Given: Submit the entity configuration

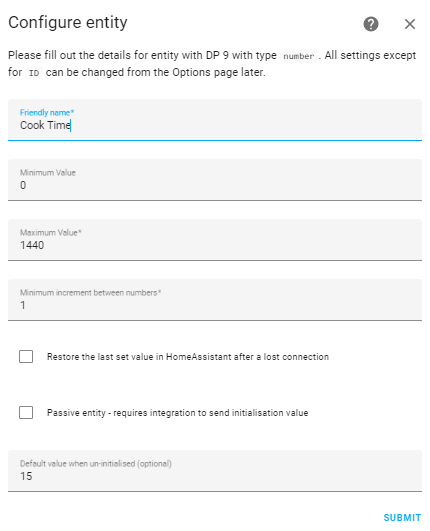Looking at the screenshot, I should [x=402, y=517].
